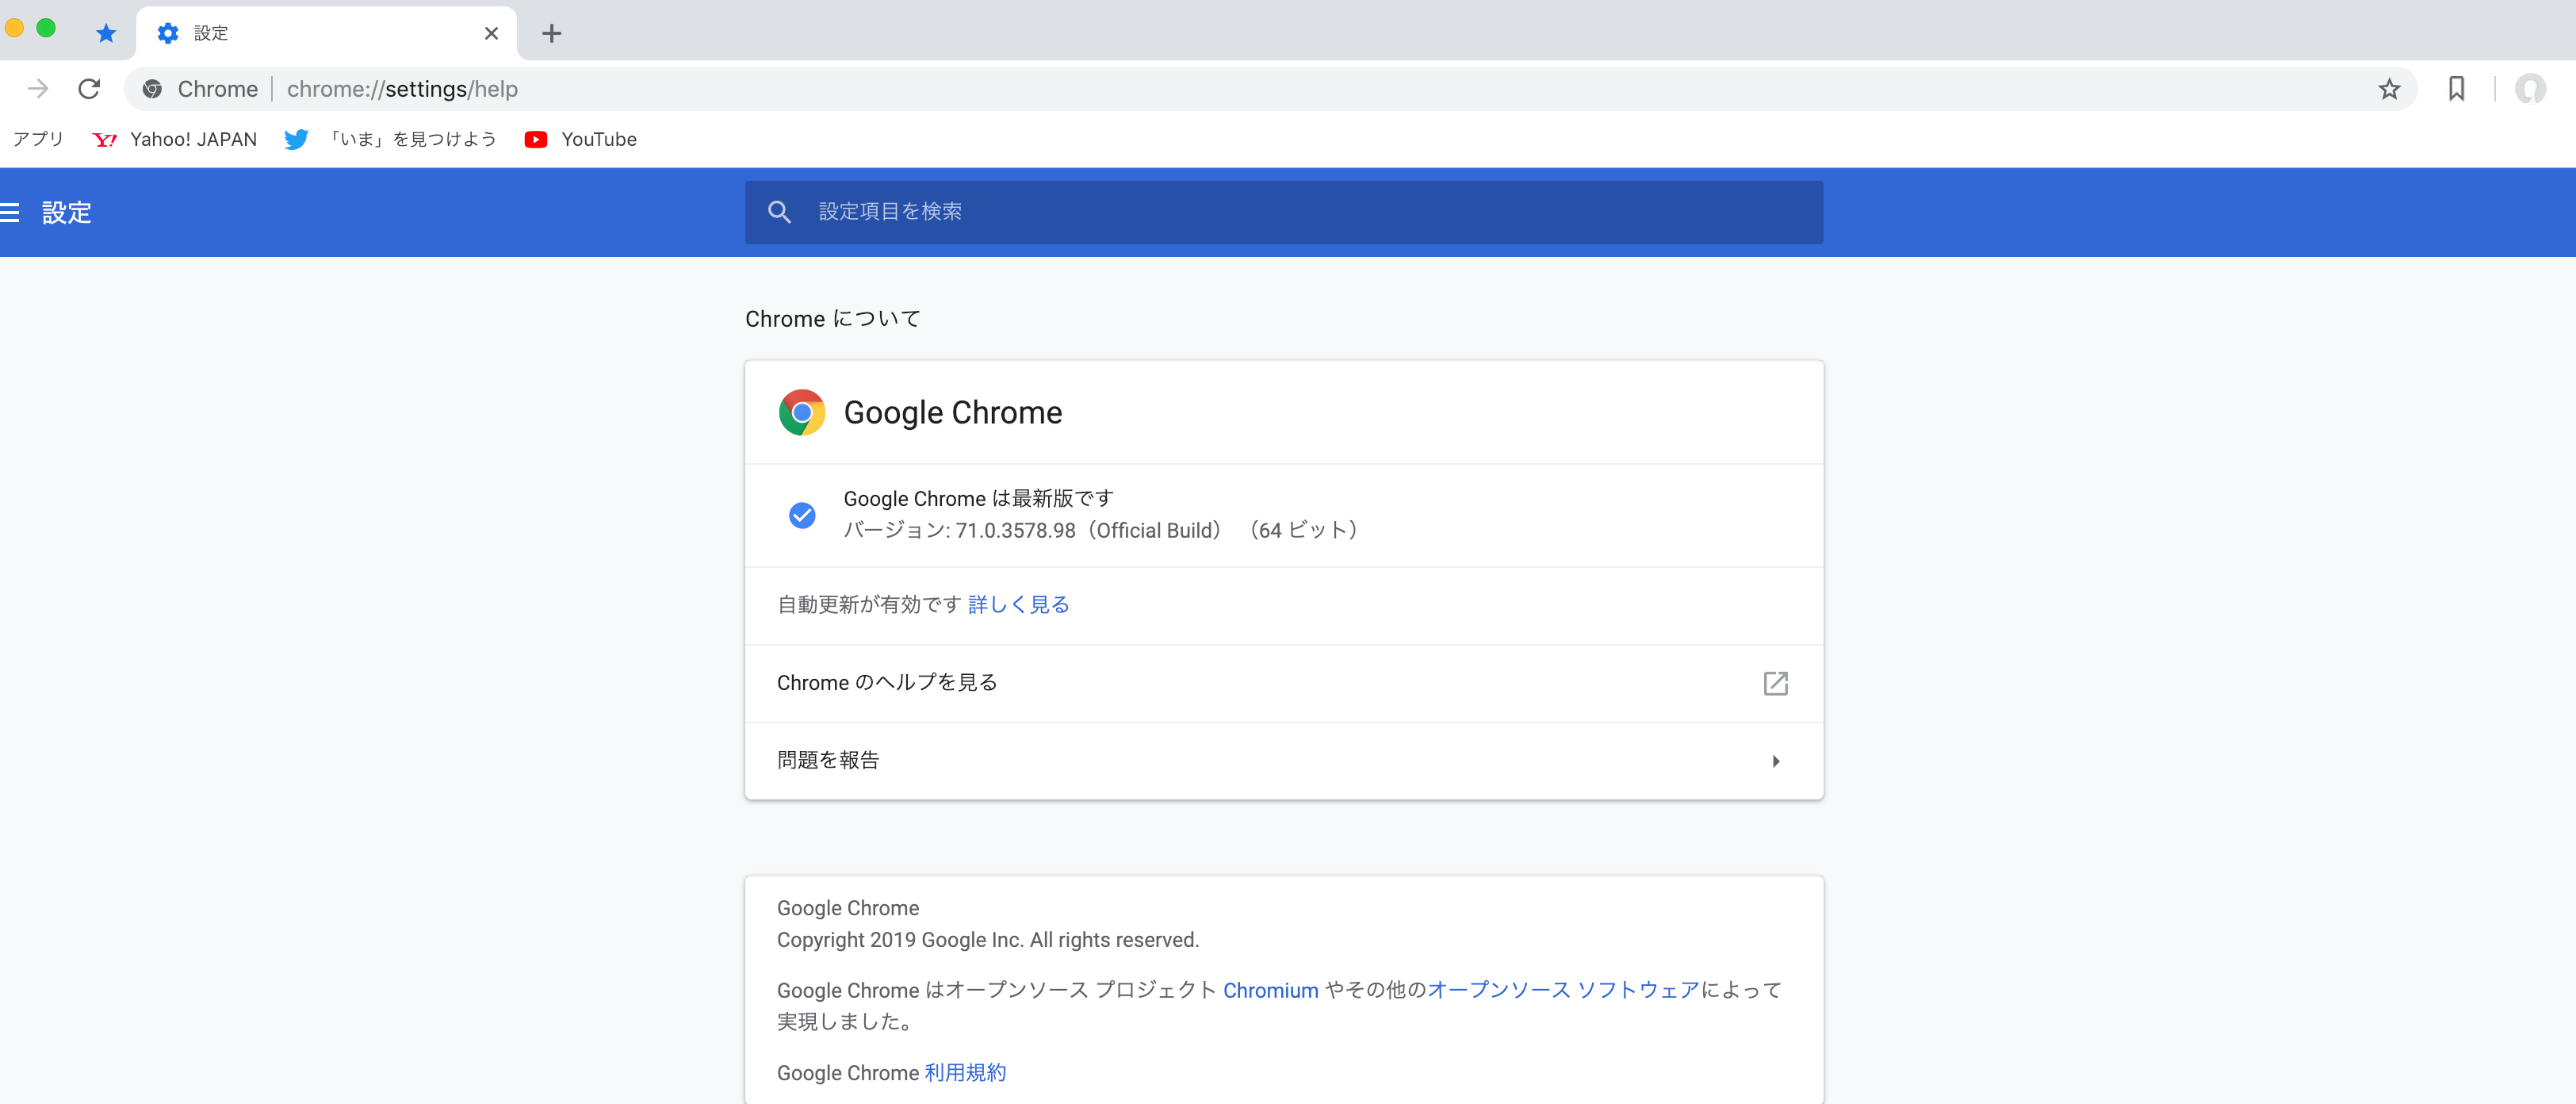
Task: Open the 詳しく見る link
Action: [1019, 605]
